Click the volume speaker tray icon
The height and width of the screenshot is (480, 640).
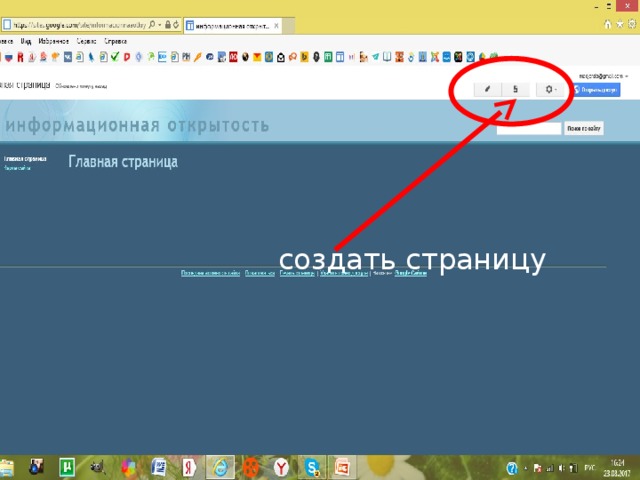pyautogui.click(x=562, y=468)
